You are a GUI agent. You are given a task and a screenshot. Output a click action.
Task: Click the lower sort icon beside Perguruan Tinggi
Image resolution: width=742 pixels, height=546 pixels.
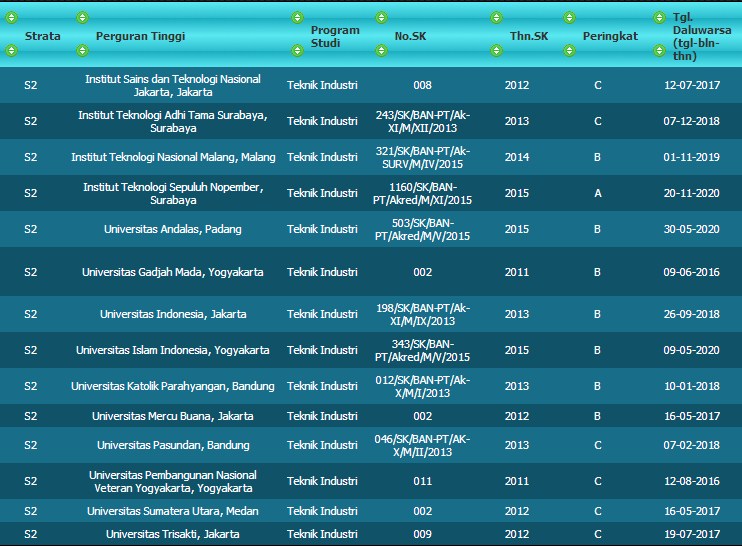[82, 50]
